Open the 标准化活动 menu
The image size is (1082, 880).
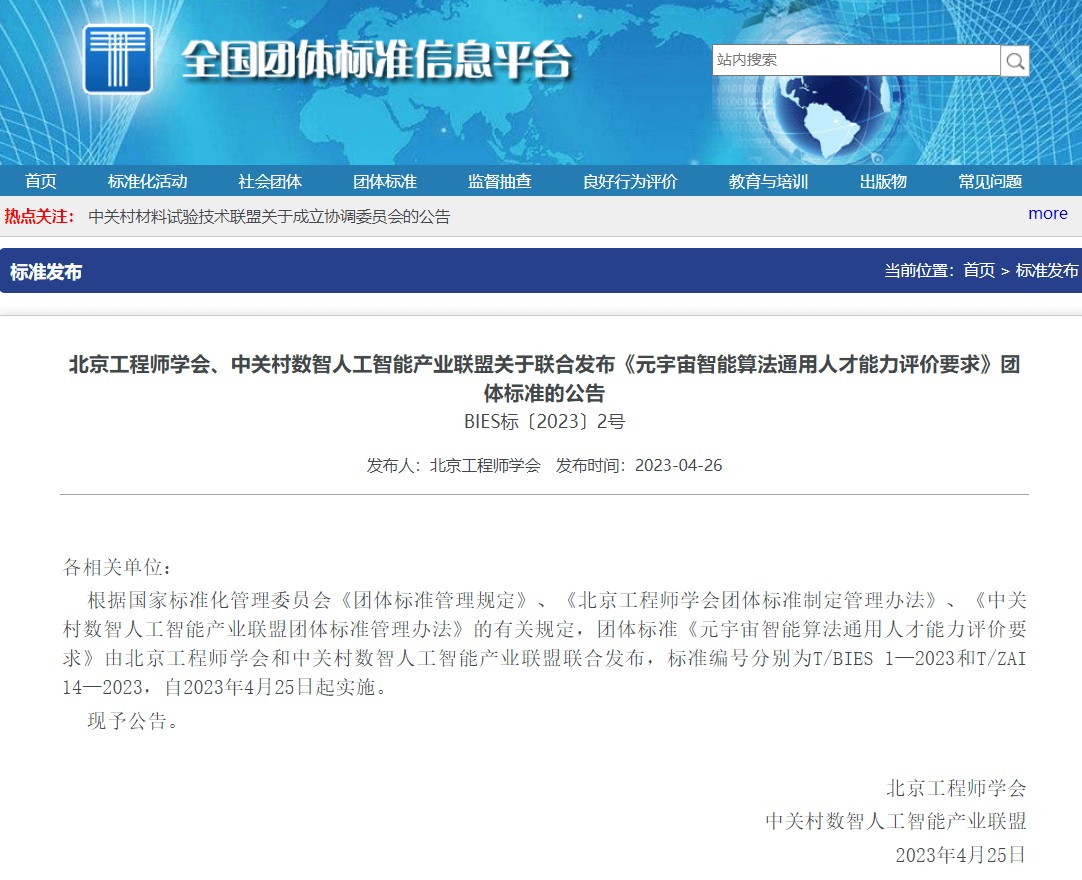147,181
